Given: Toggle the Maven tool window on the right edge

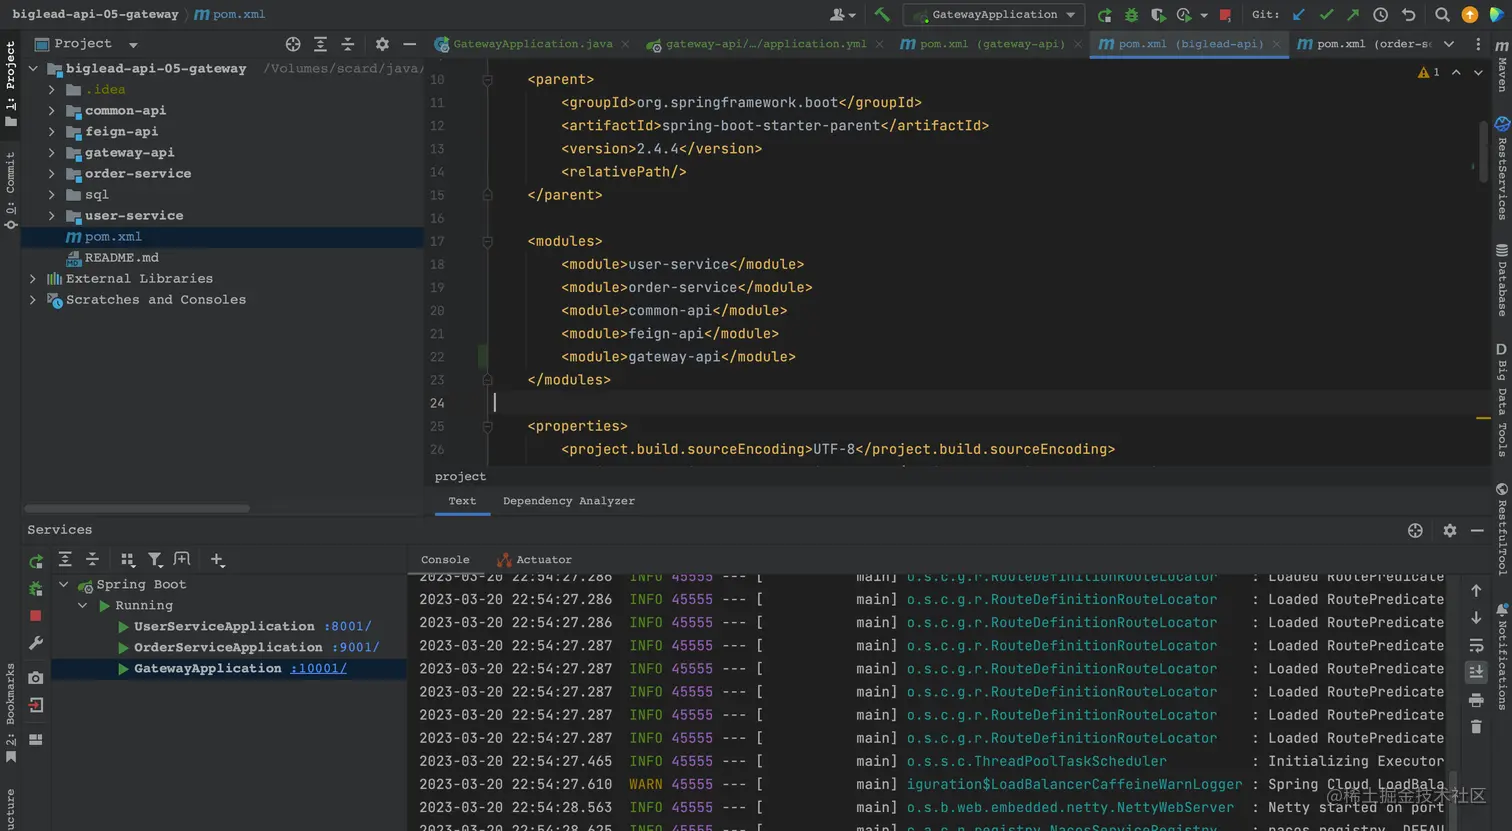Looking at the screenshot, I should click(x=1502, y=68).
